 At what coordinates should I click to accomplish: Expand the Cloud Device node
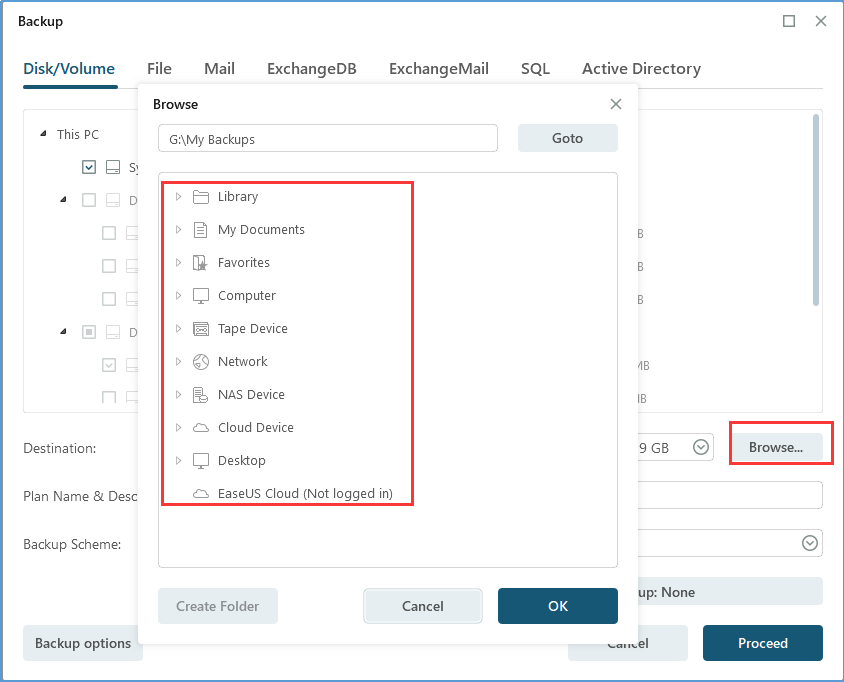click(178, 428)
